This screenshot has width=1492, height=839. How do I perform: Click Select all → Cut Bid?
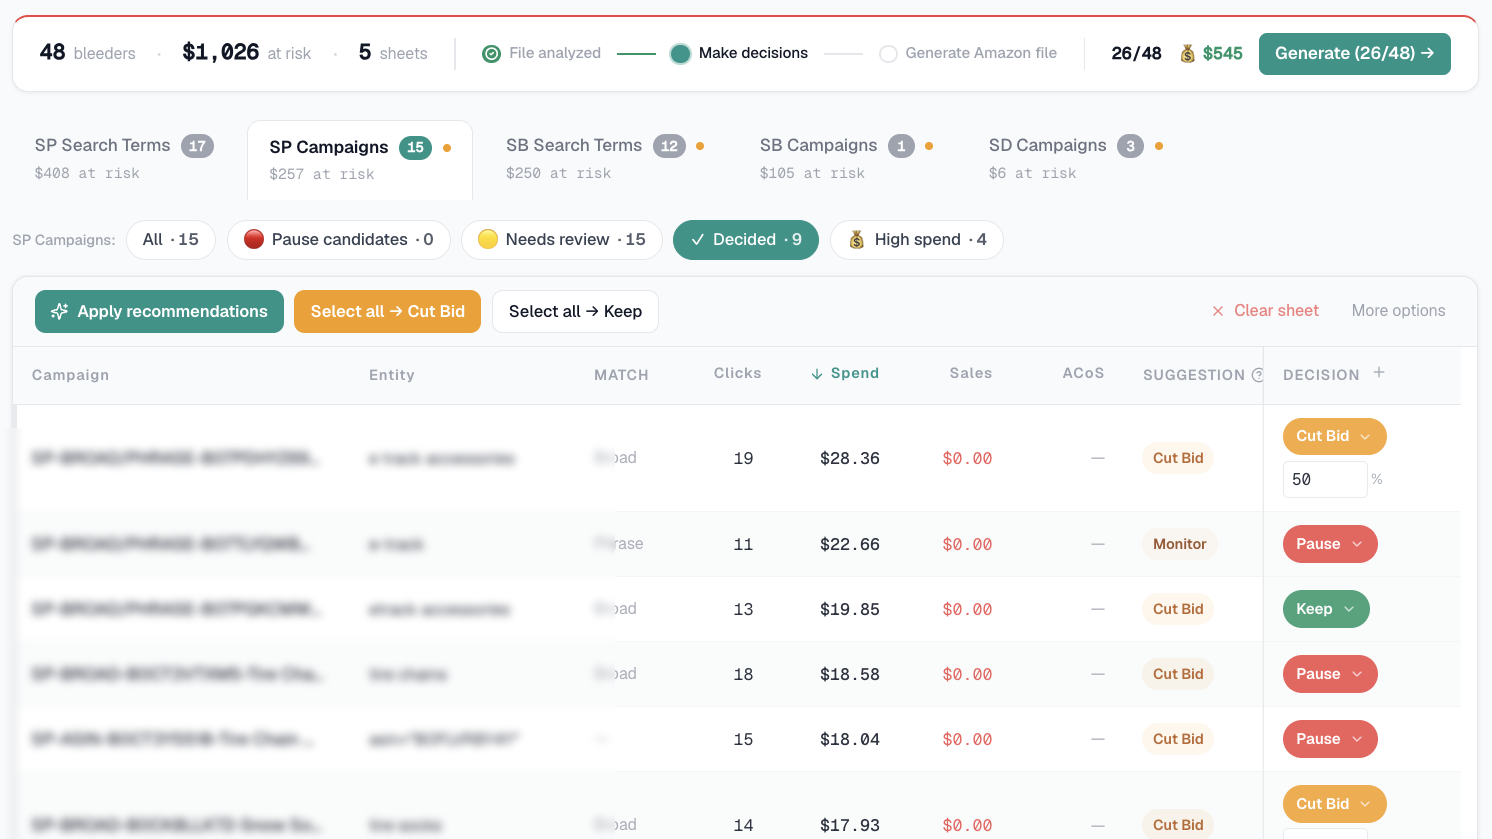[387, 312]
